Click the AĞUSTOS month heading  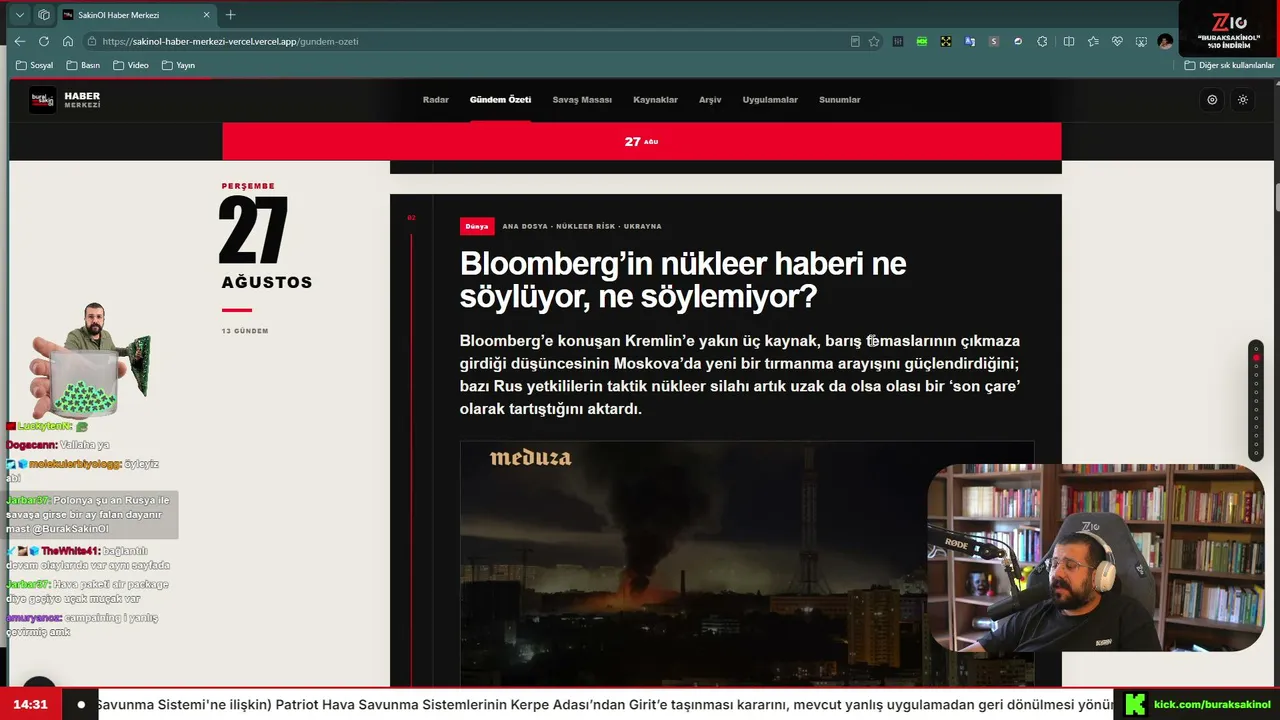[267, 283]
